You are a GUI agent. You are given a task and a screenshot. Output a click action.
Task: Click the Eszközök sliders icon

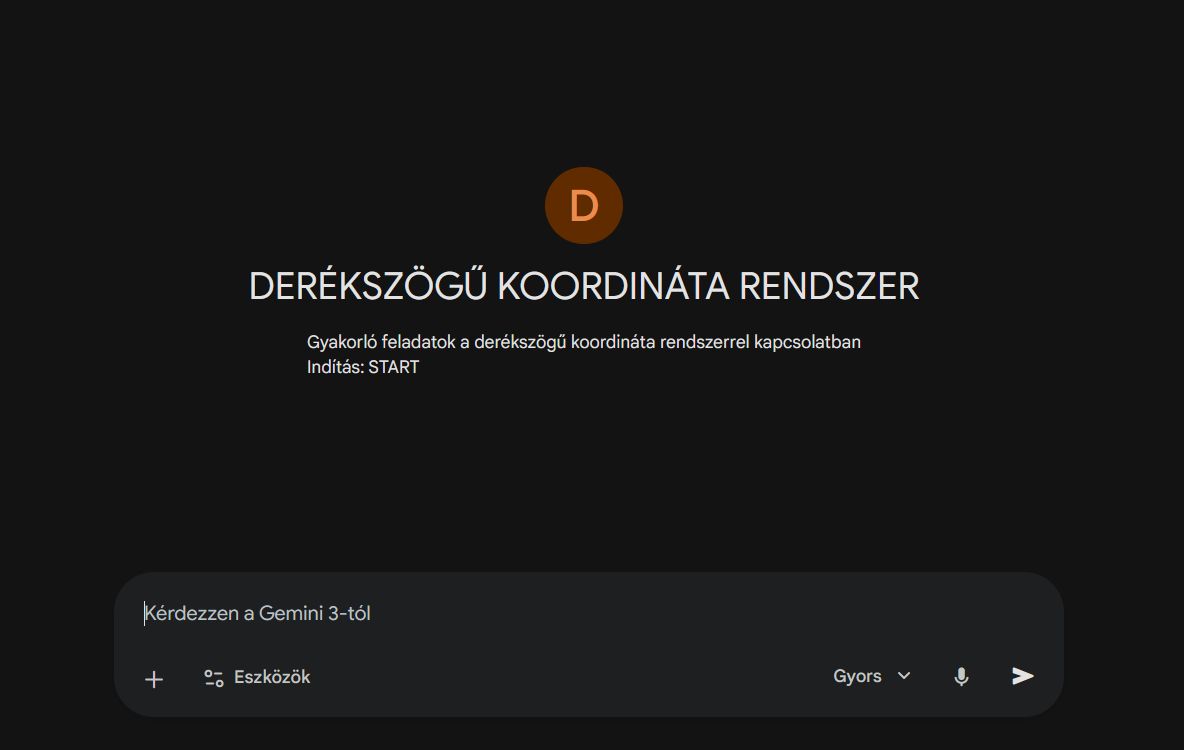pyautogui.click(x=213, y=678)
